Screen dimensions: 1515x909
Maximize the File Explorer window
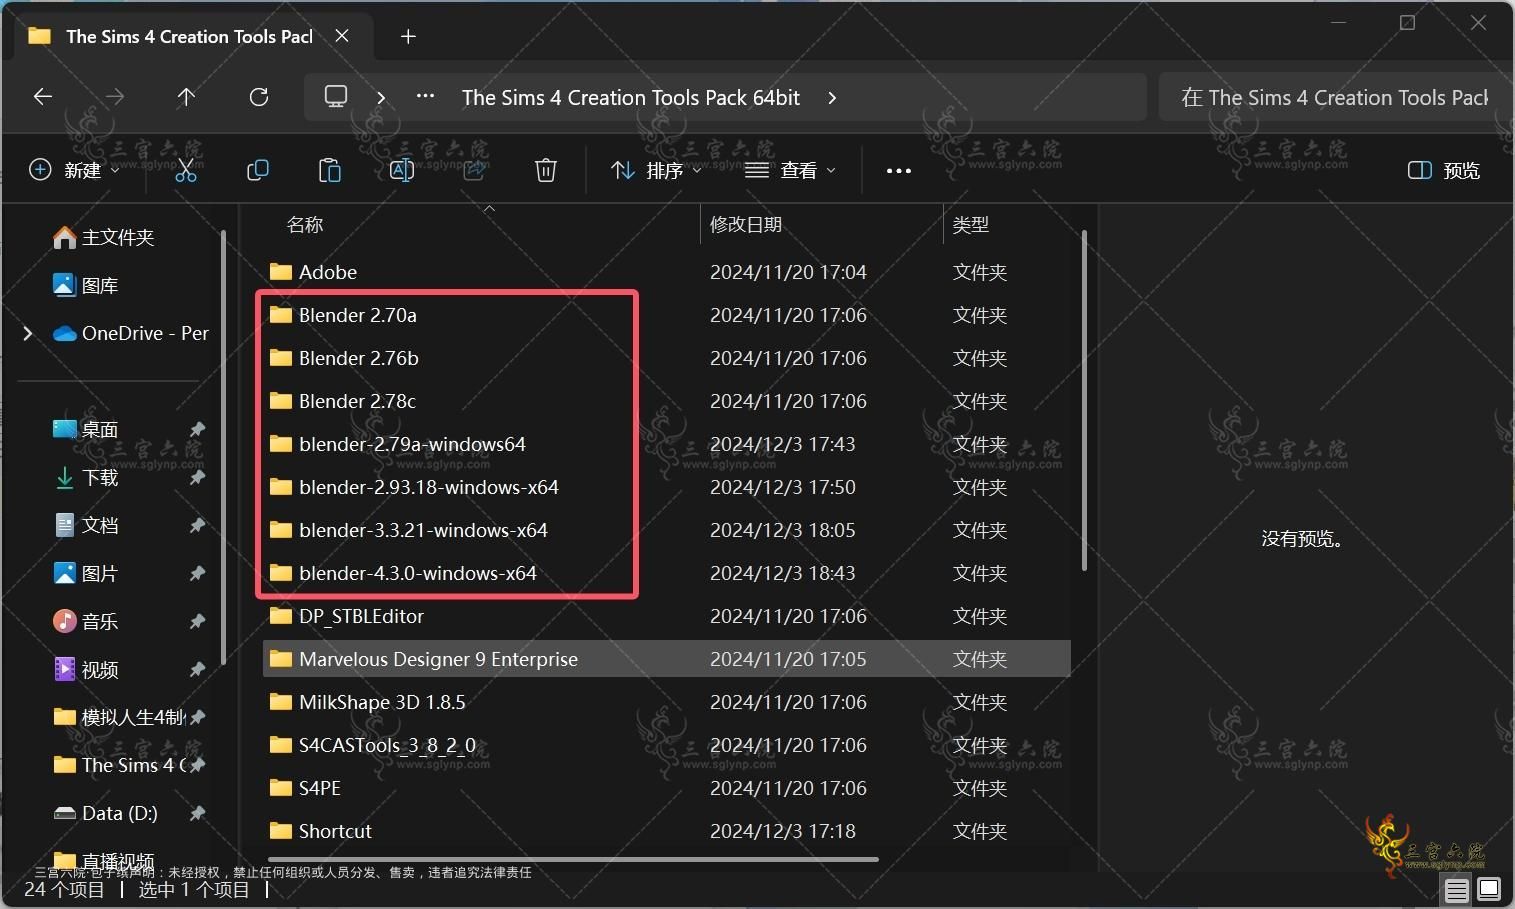coord(1407,23)
